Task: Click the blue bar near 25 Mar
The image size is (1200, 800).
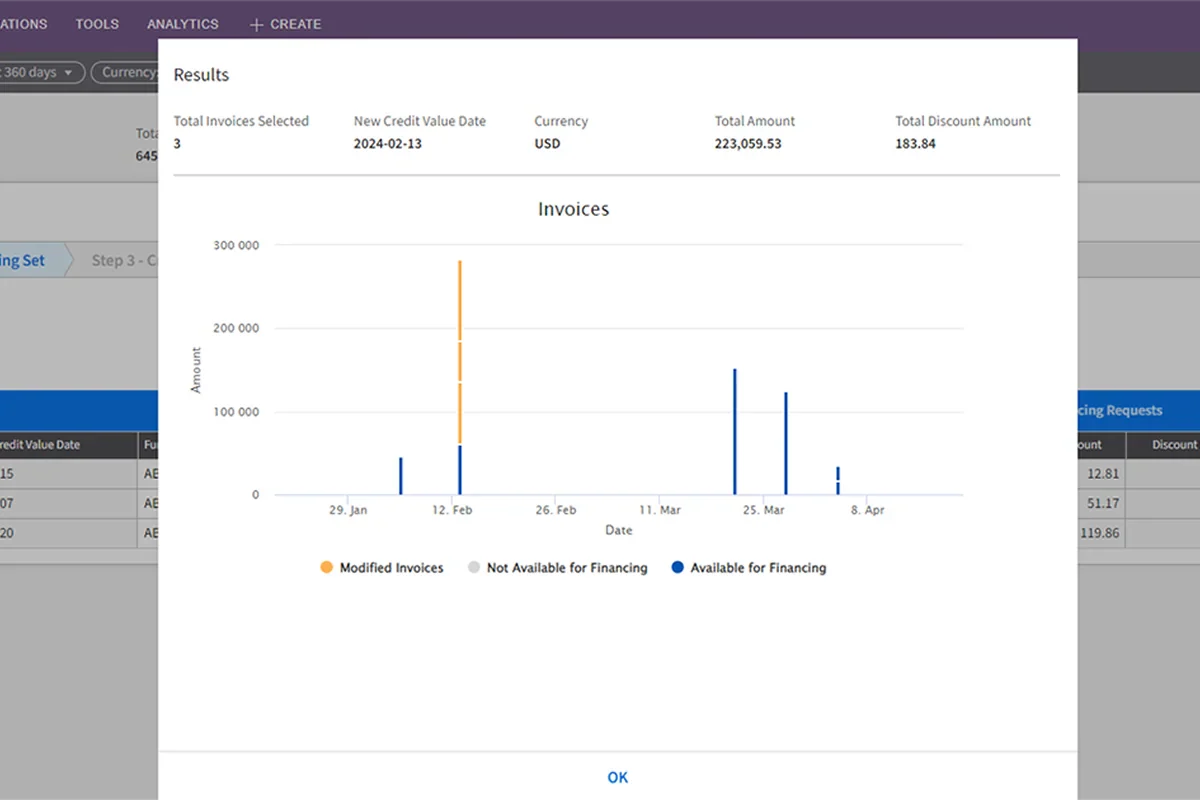Action: click(734, 431)
